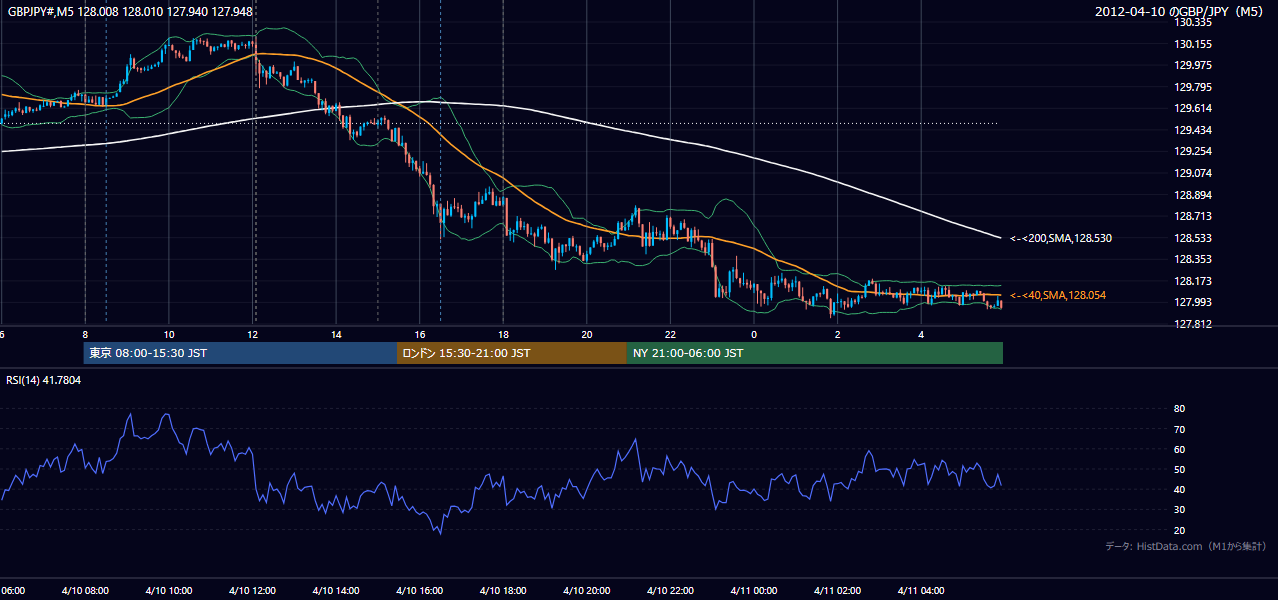Click the RSI 50 level label
The height and width of the screenshot is (600, 1278).
pos(1180,469)
